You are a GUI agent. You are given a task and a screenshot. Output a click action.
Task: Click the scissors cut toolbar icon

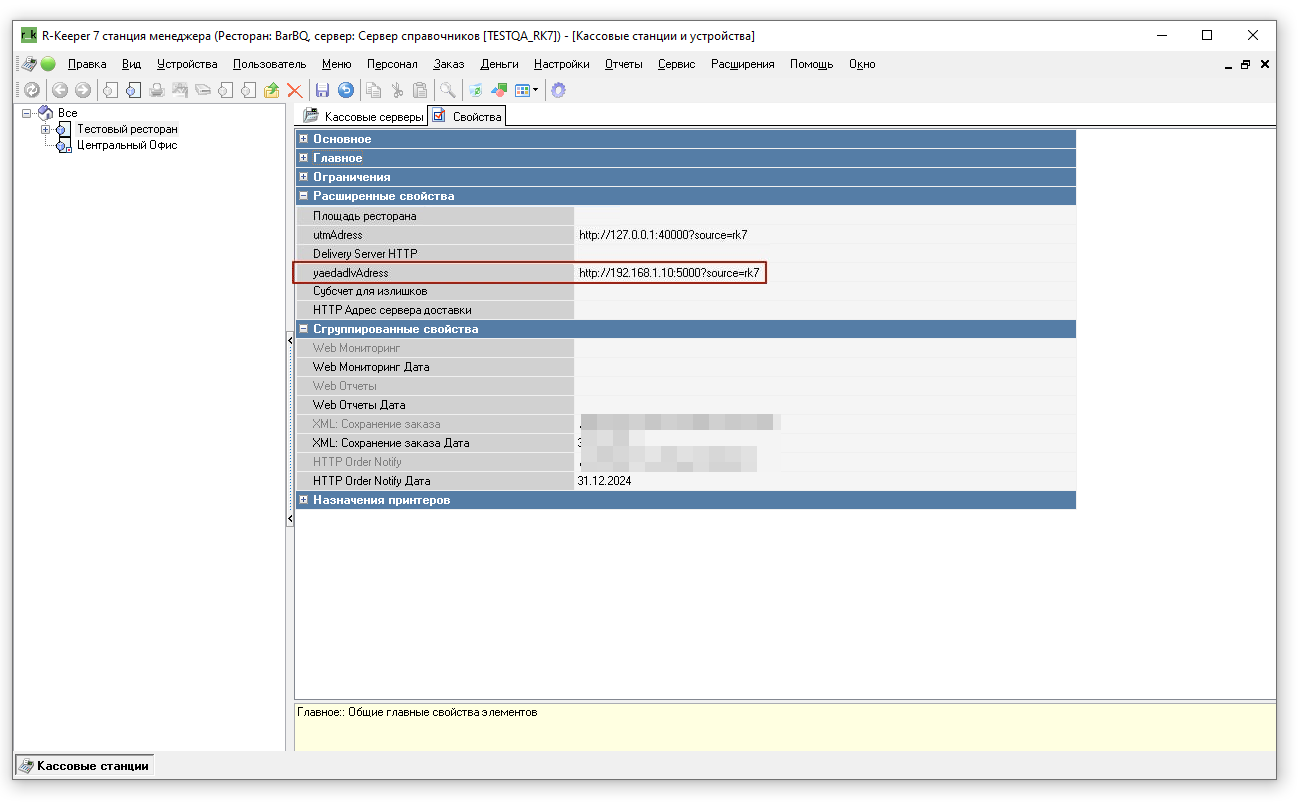tap(397, 90)
